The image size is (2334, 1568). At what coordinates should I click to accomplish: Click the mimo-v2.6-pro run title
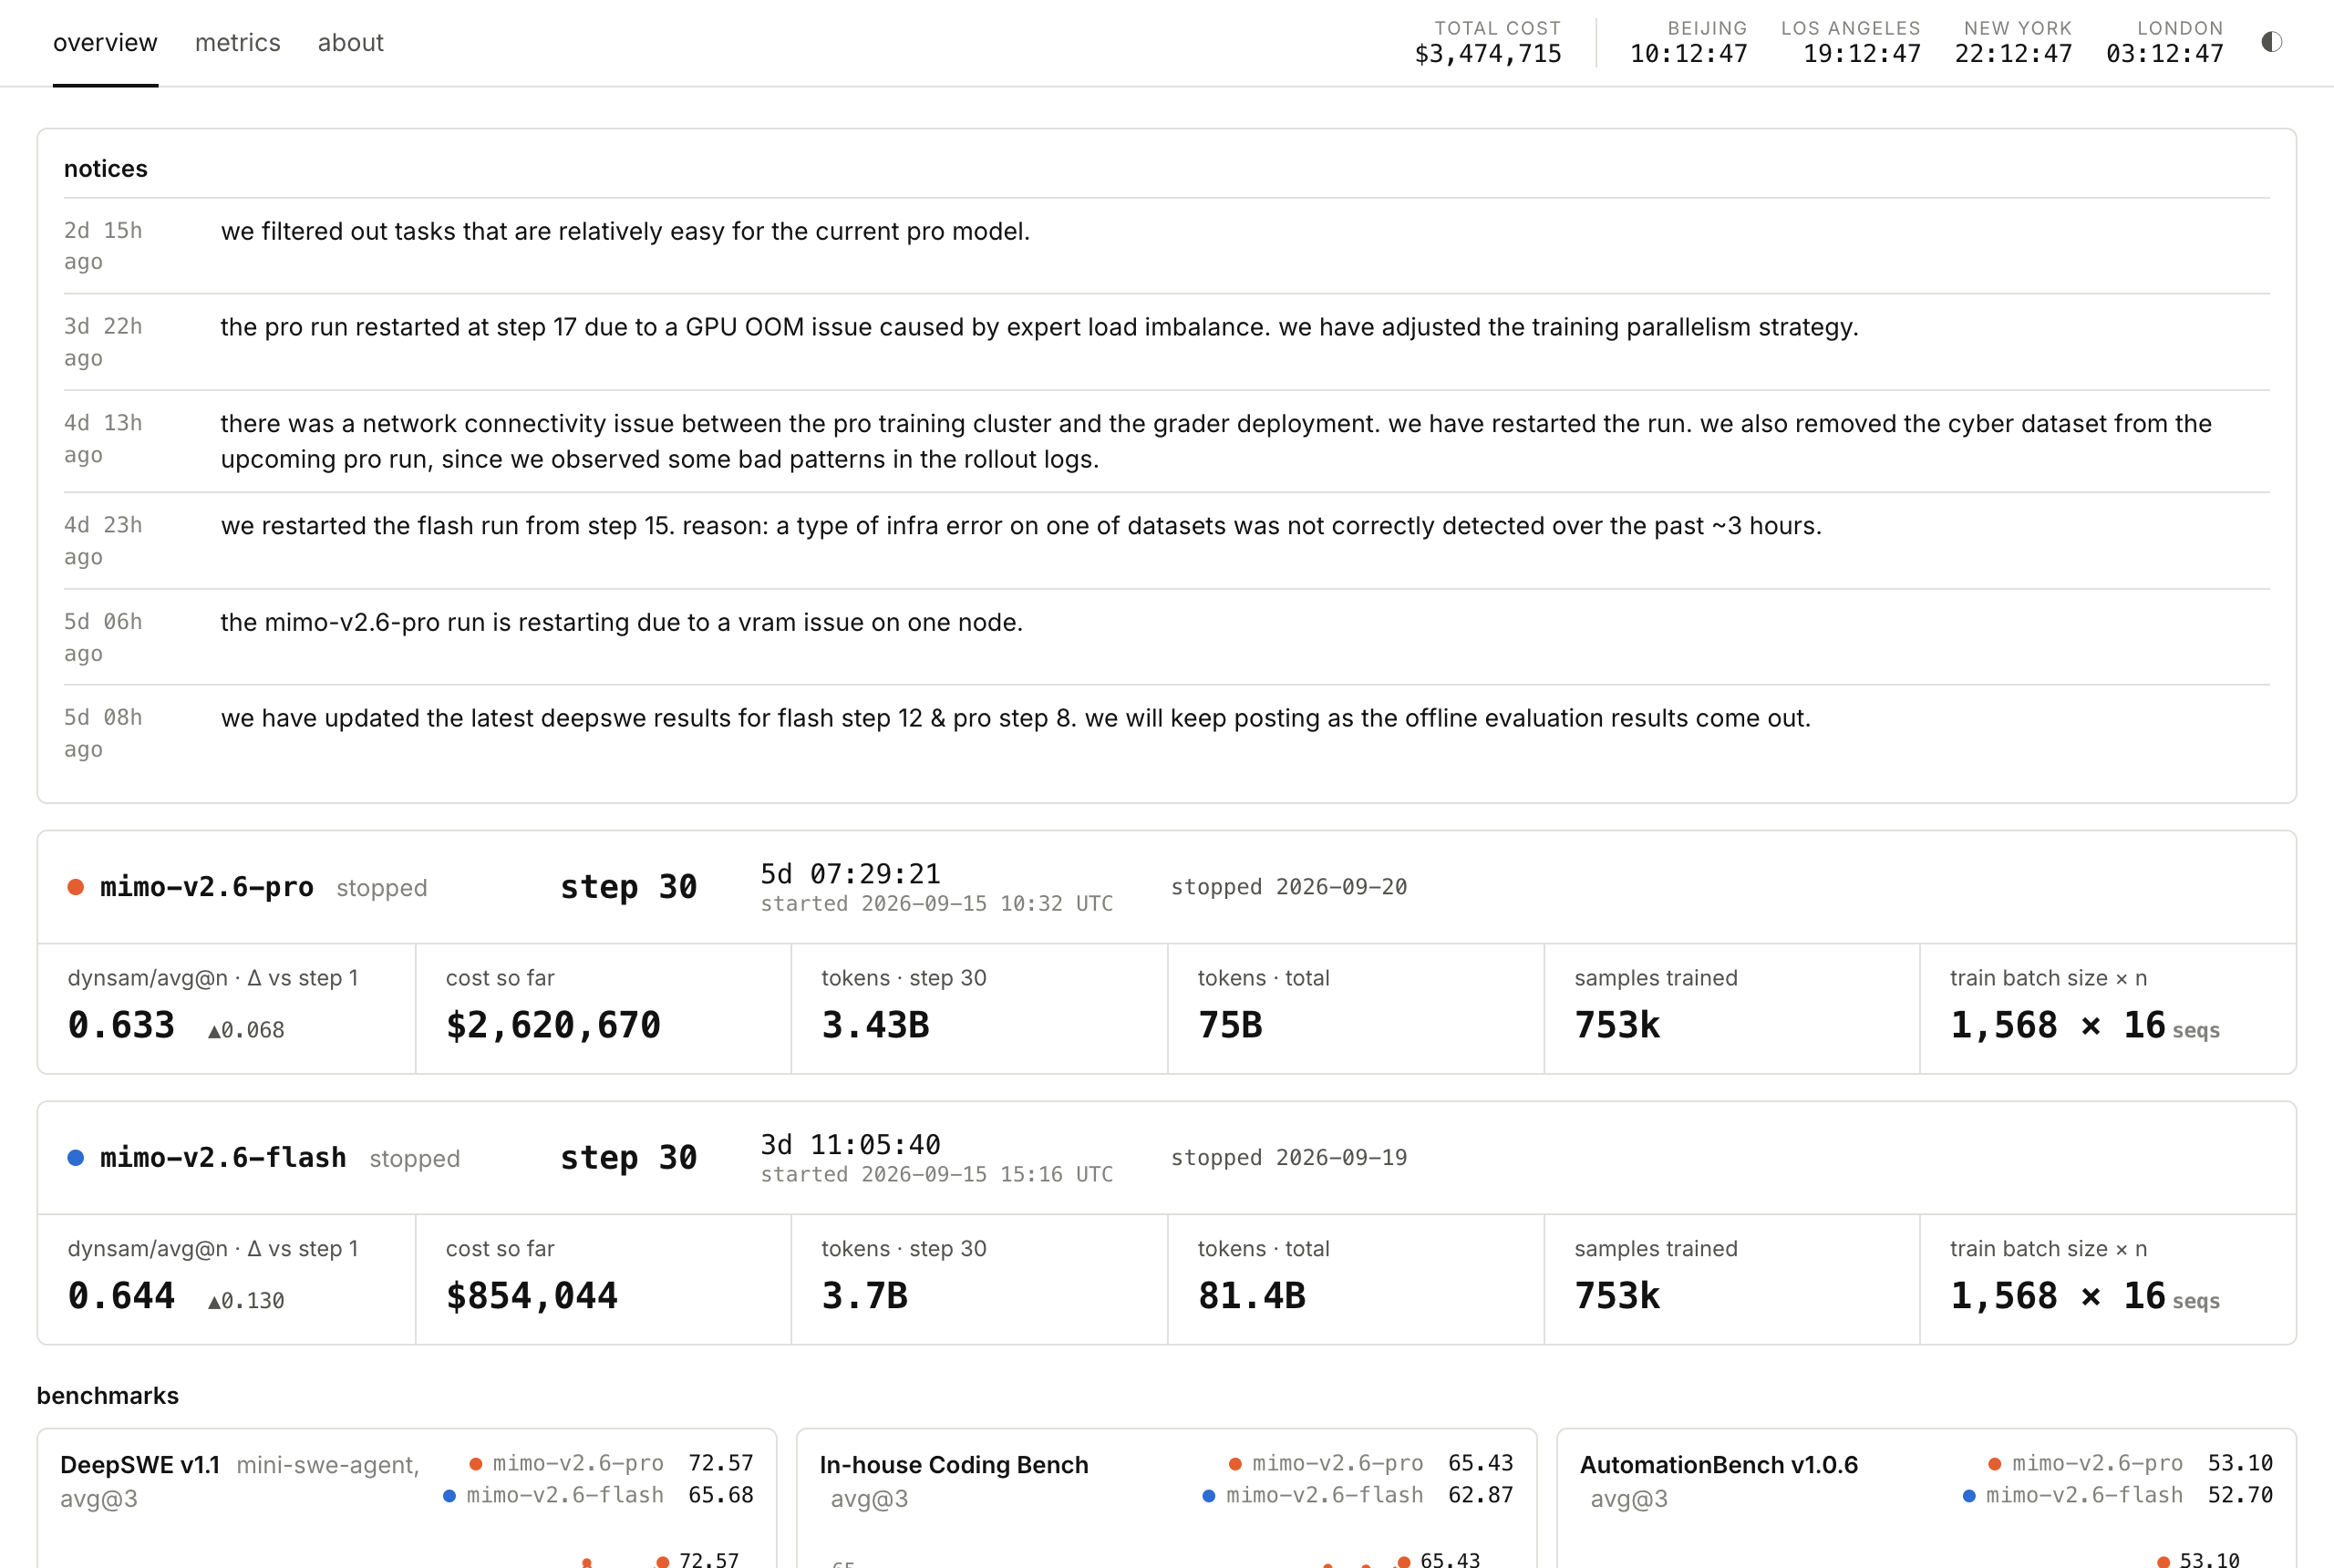tap(206, 887)
